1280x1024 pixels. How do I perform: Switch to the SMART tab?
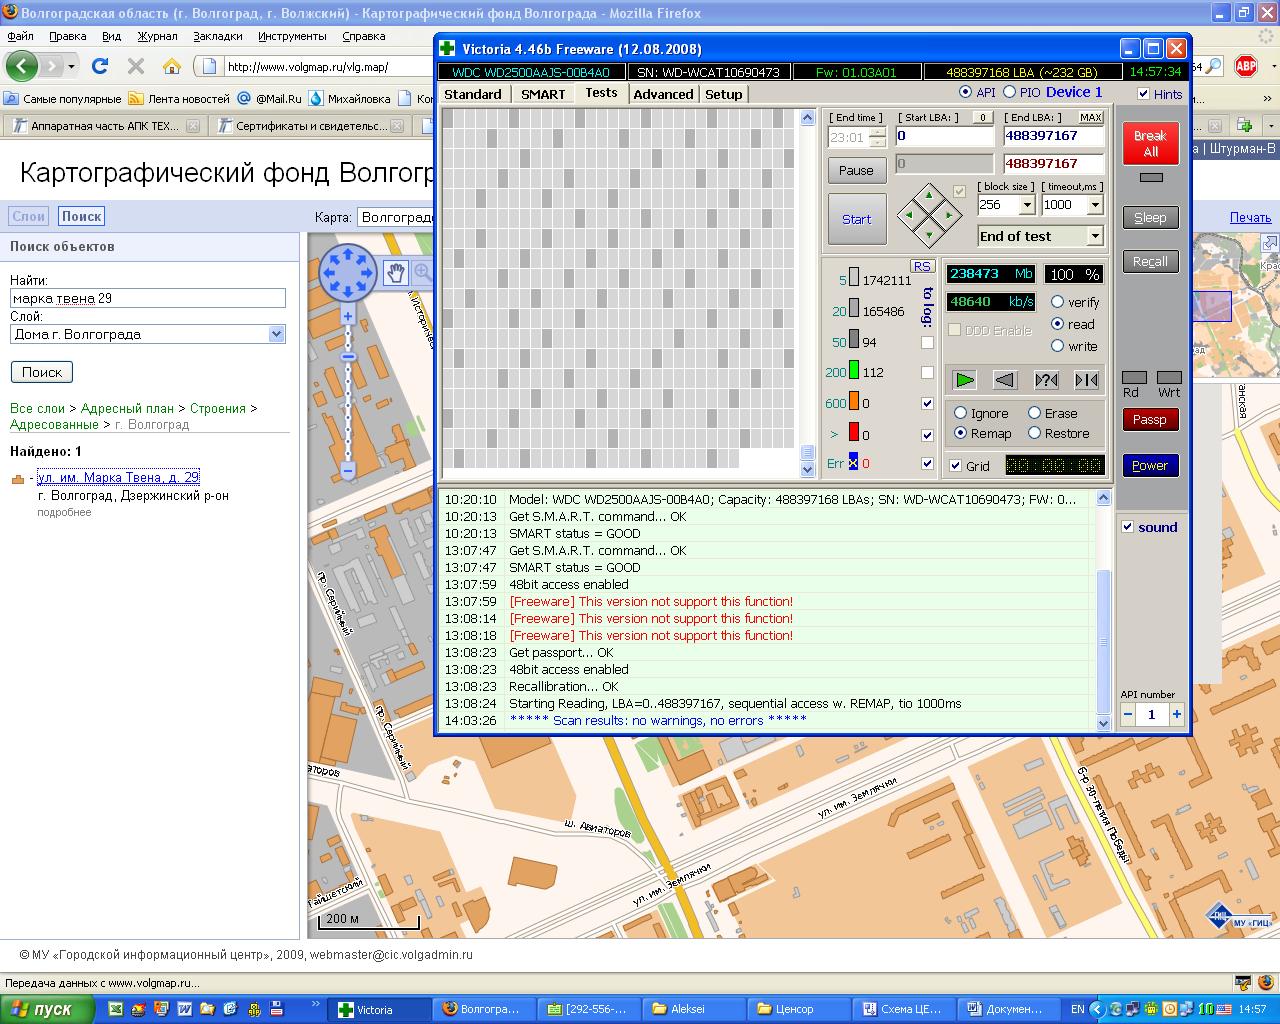pos(543,94)
